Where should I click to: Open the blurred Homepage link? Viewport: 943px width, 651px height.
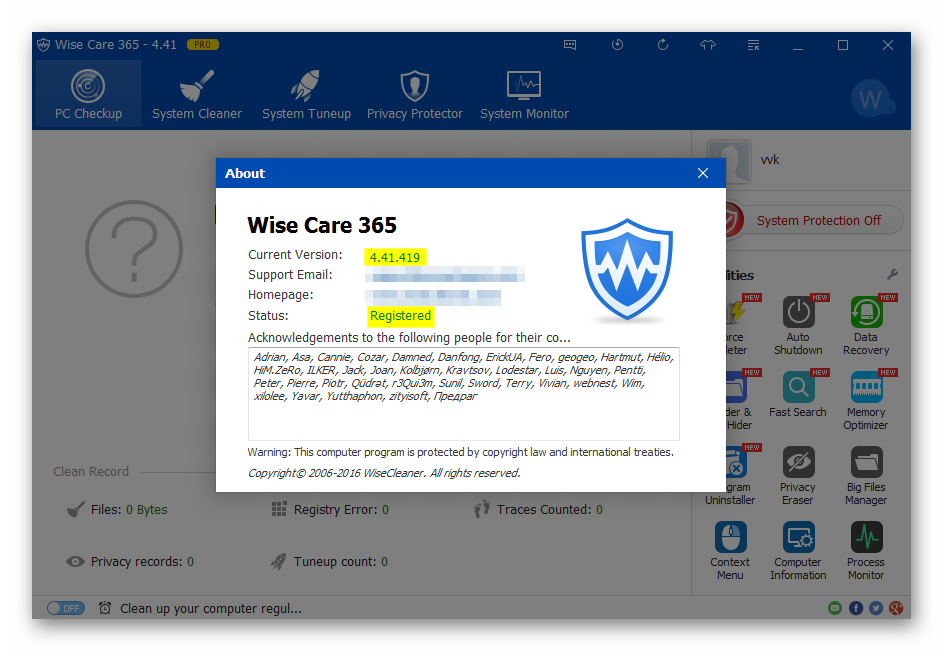(x=433, y=295)
